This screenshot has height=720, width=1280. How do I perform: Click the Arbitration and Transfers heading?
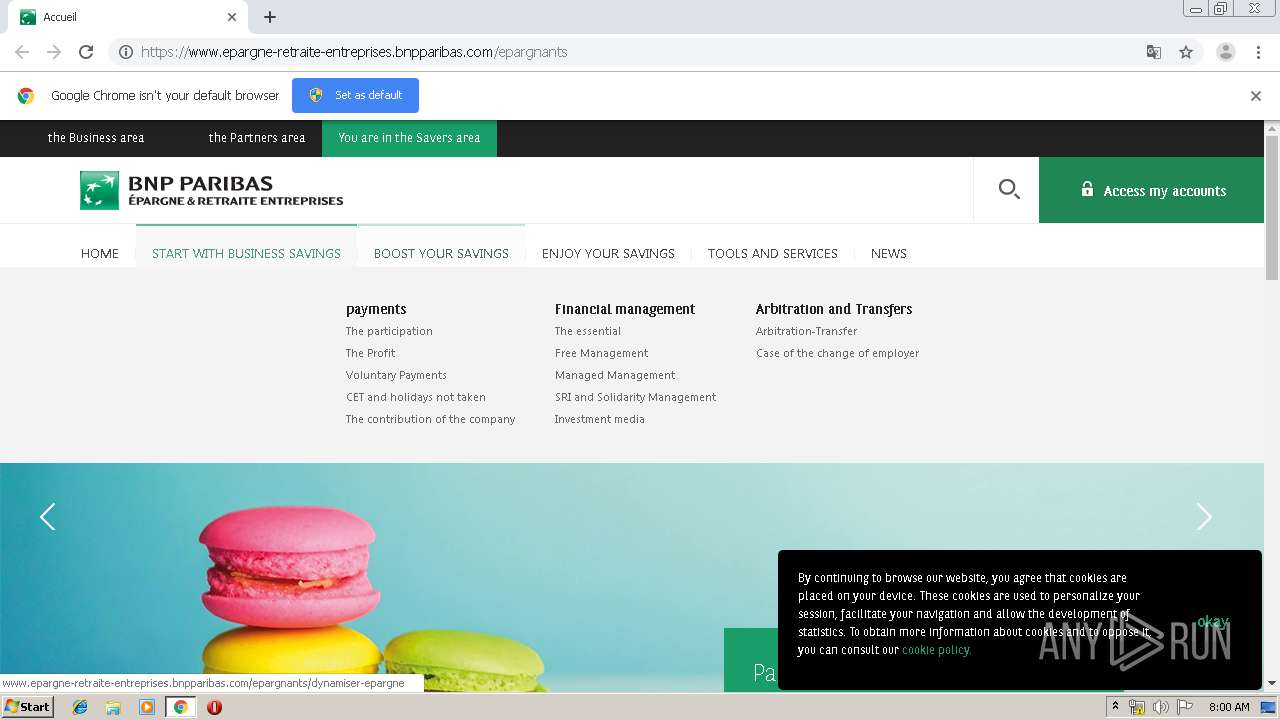point(834,309)
